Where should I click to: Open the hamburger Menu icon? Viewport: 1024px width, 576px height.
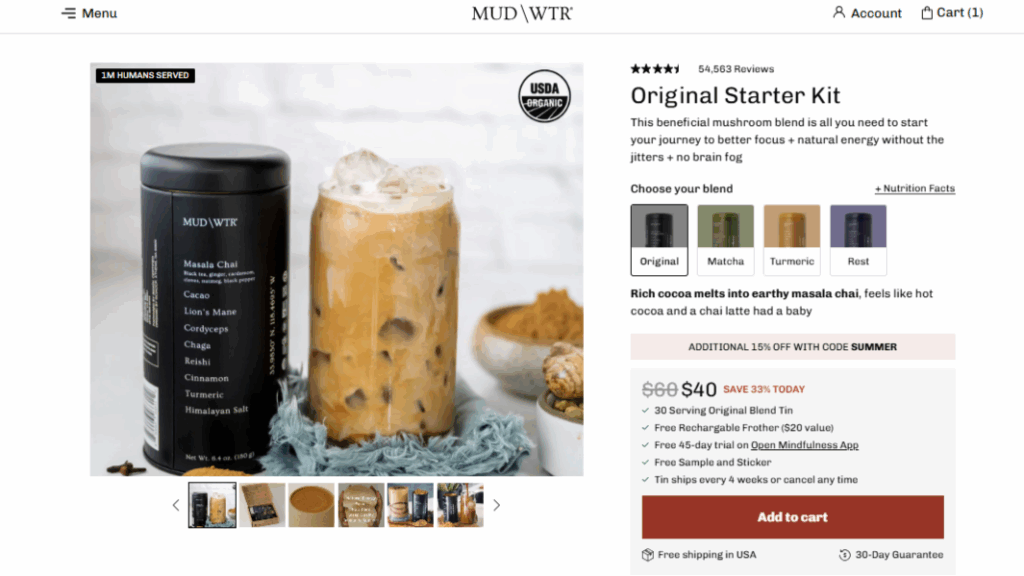pyautogui.click(x=69, y=13)
